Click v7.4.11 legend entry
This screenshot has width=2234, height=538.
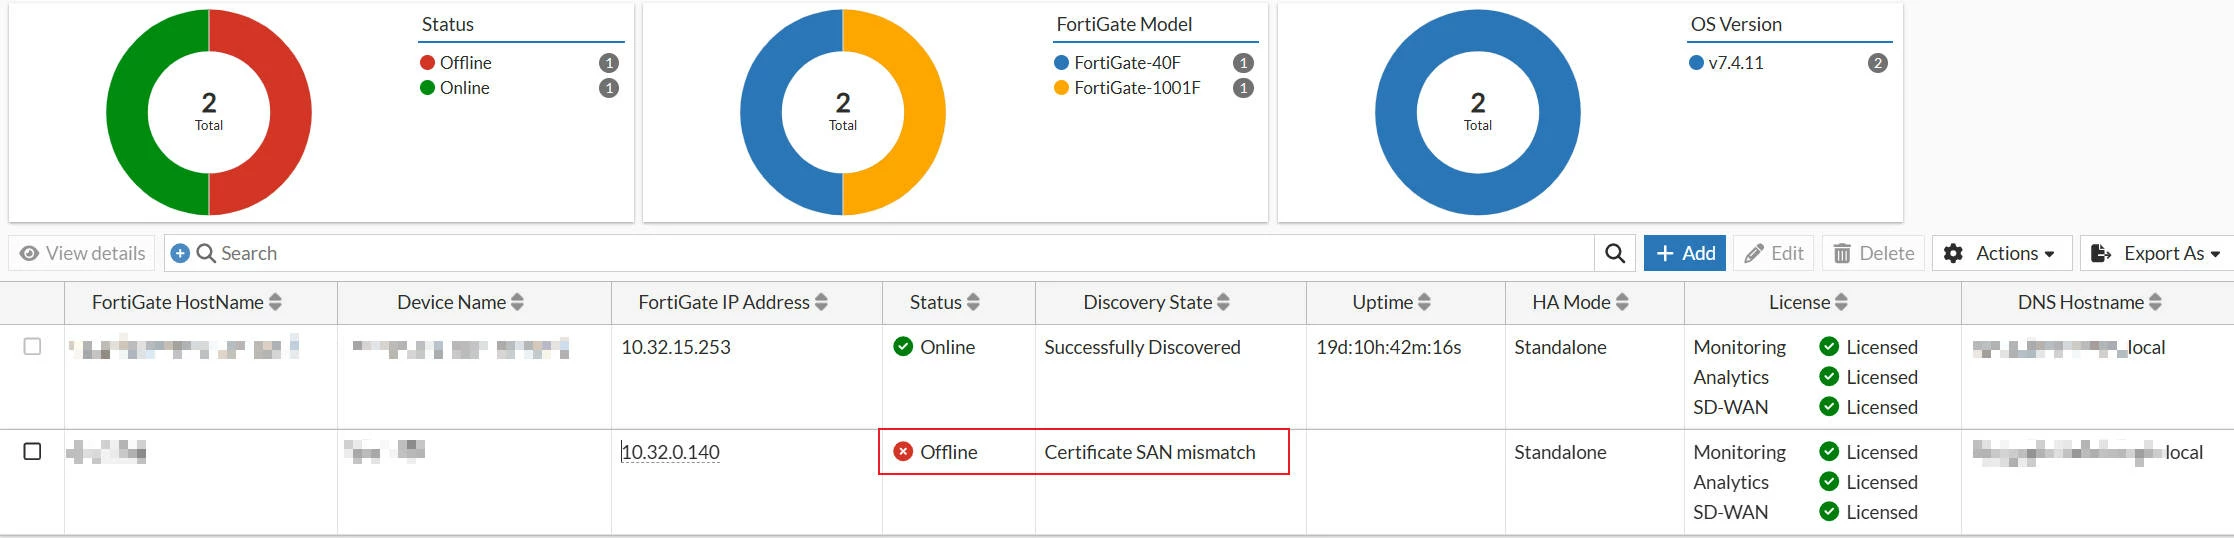(x=1726, y=62)
